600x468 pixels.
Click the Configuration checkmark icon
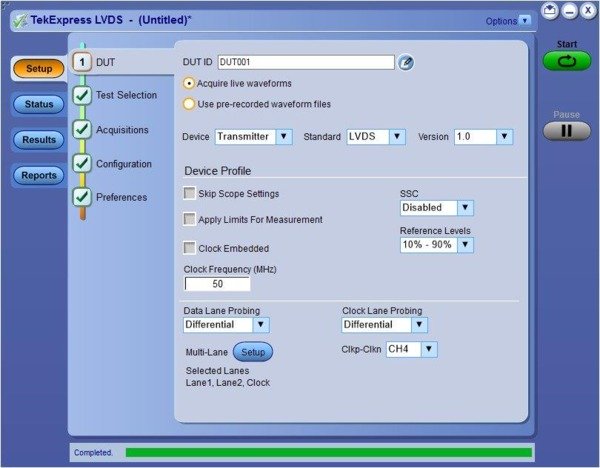[x=82, y=163]
